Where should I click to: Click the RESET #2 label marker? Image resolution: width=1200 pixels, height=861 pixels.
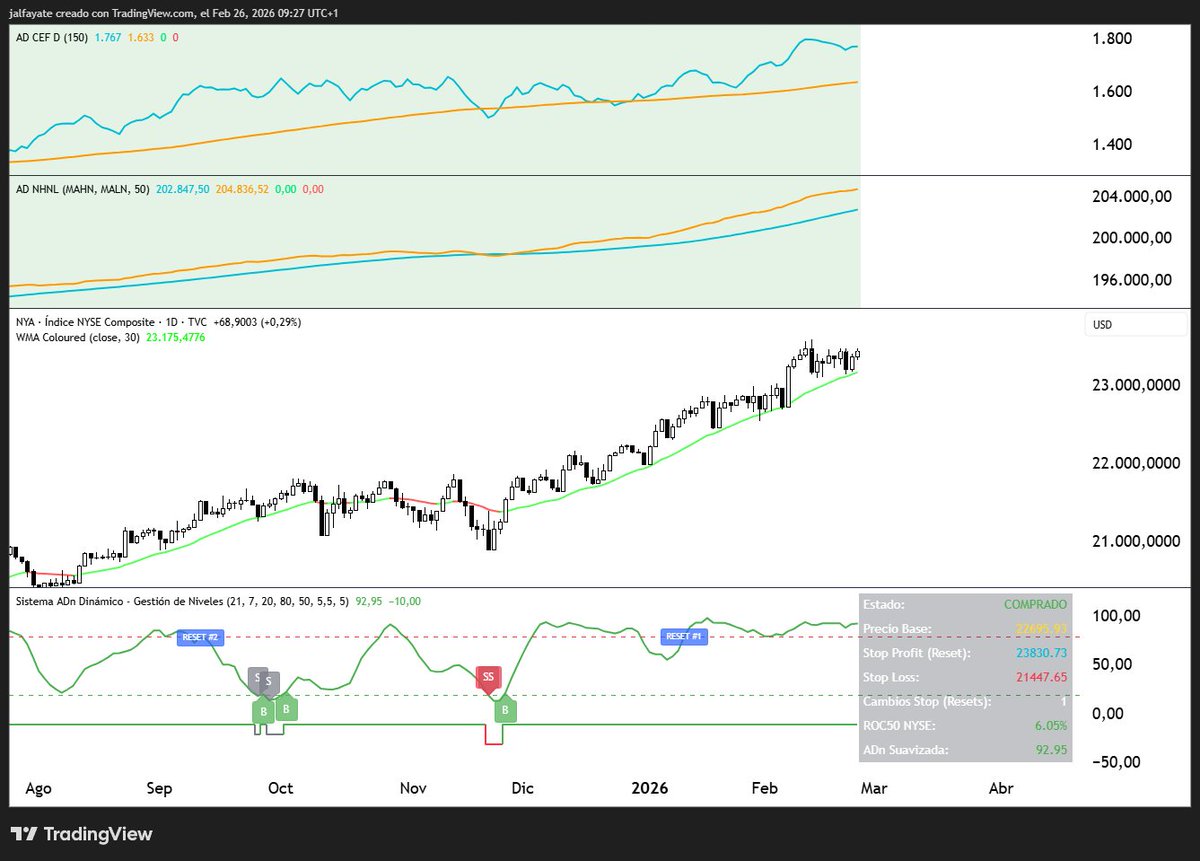[200, 636]
